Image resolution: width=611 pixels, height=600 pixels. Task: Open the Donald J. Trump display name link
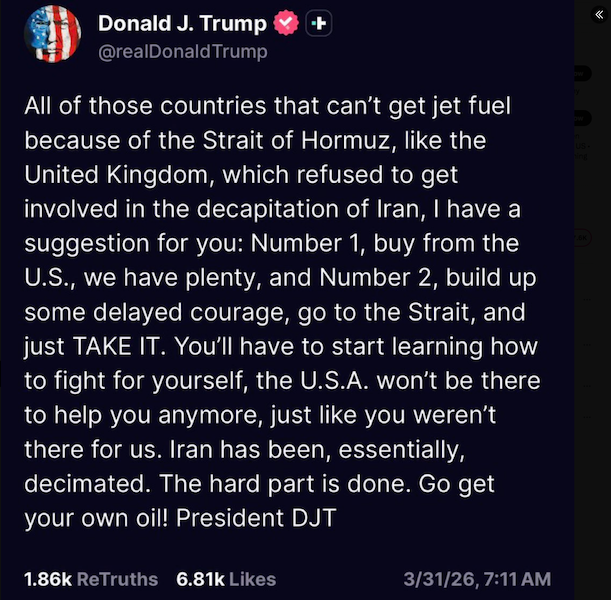click(183, 25)
